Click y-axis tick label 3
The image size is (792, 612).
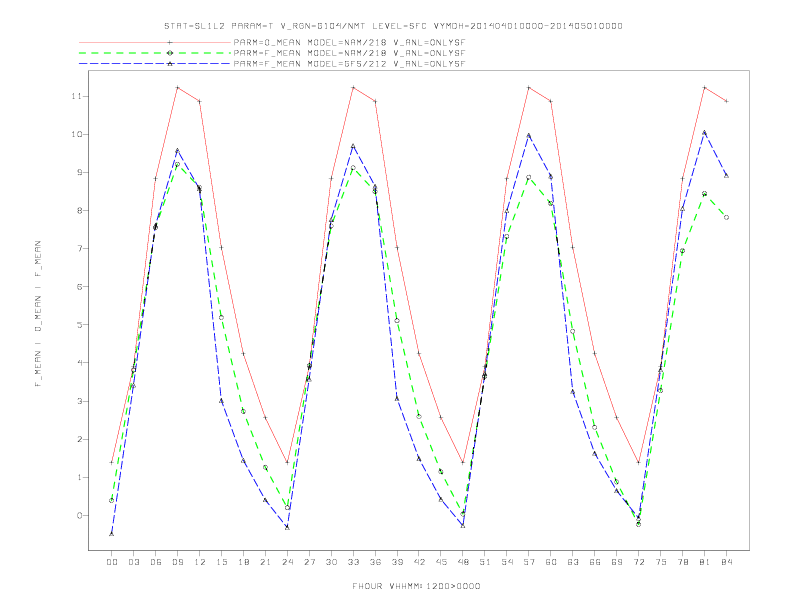pyautogui.click(x=80, y=401)
